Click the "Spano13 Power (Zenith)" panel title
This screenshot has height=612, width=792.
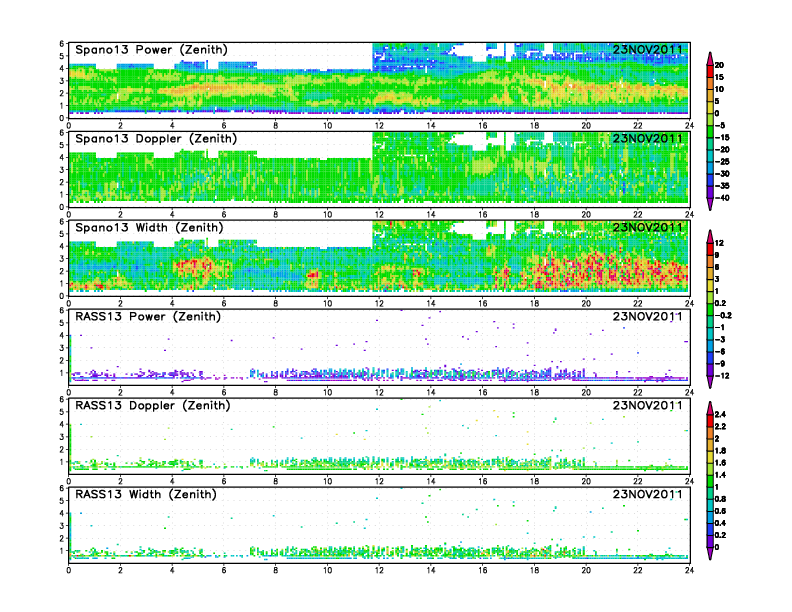click(151, 50)
